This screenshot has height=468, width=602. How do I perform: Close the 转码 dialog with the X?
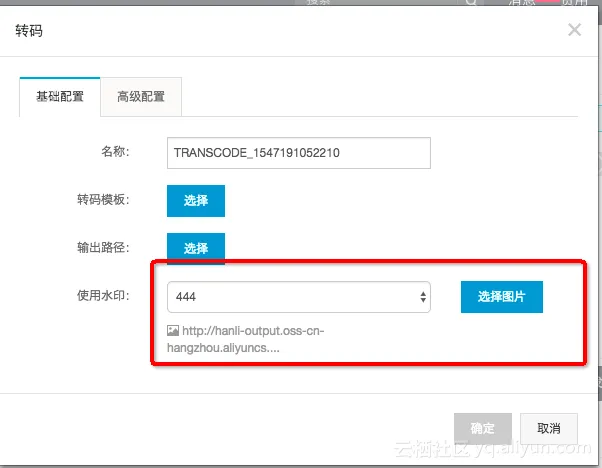pyautogui.click(x=574, y=30)
